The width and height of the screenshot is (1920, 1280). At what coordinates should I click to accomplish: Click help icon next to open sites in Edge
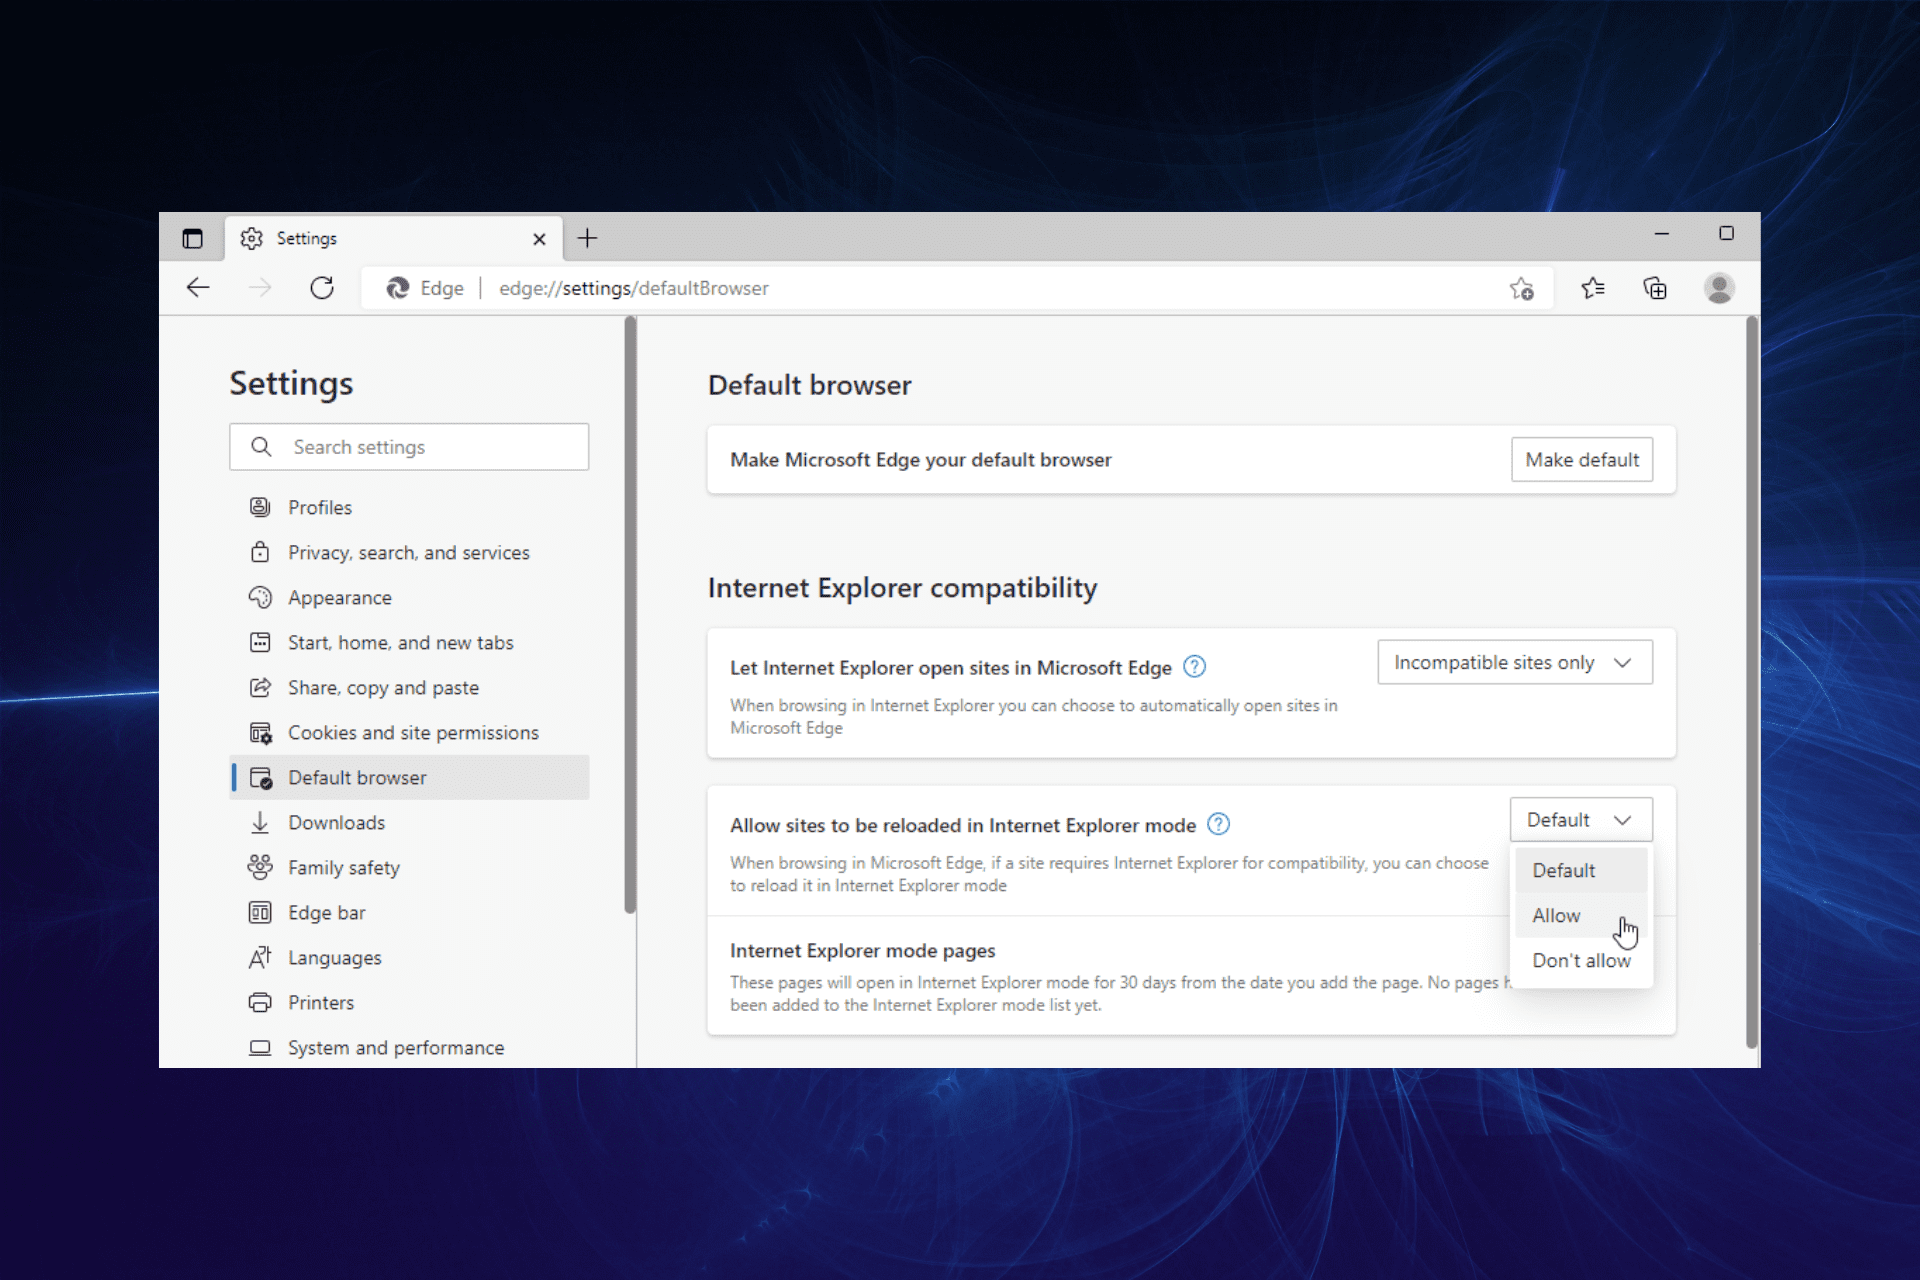pos(1194,667)
